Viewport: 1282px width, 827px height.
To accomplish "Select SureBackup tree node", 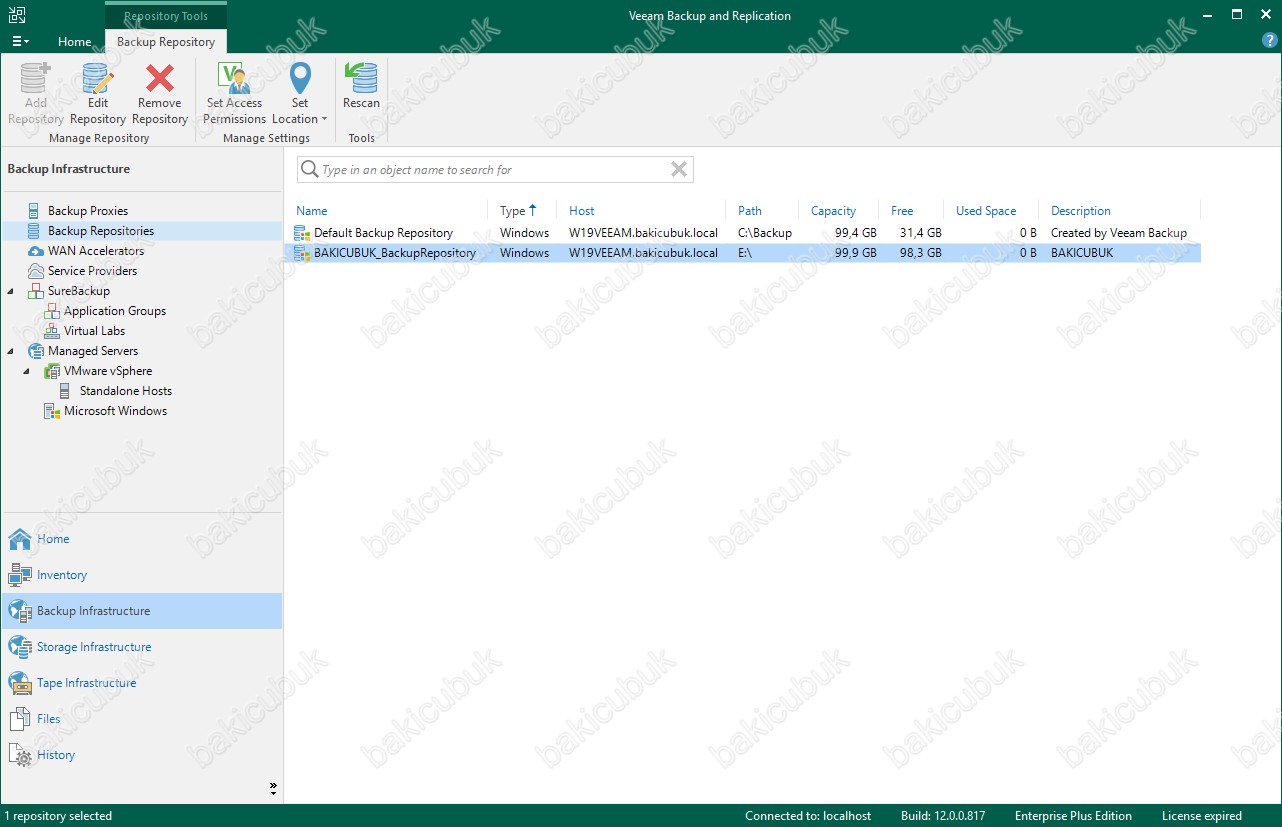I will (x=79, y=291).
